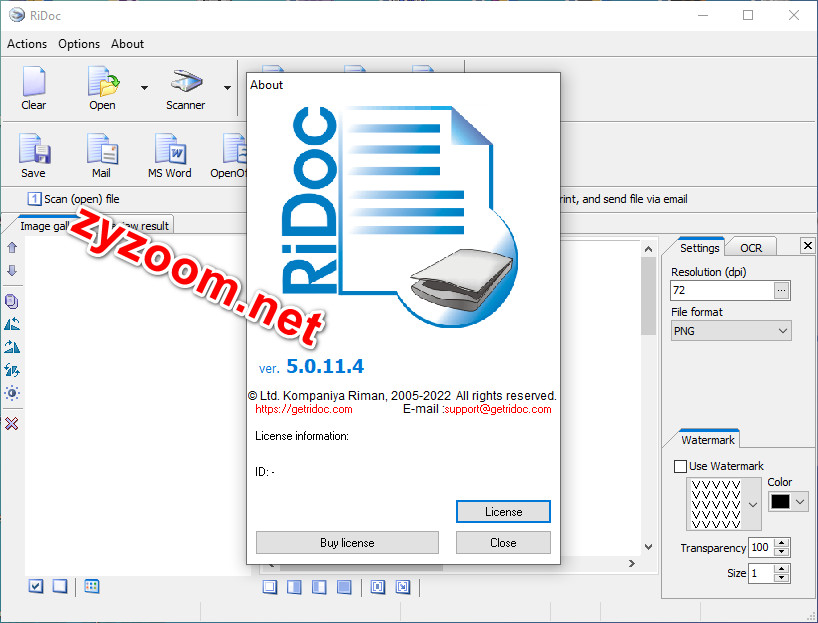
Task: Click the second page layout icon
Action: pos(294,587)
